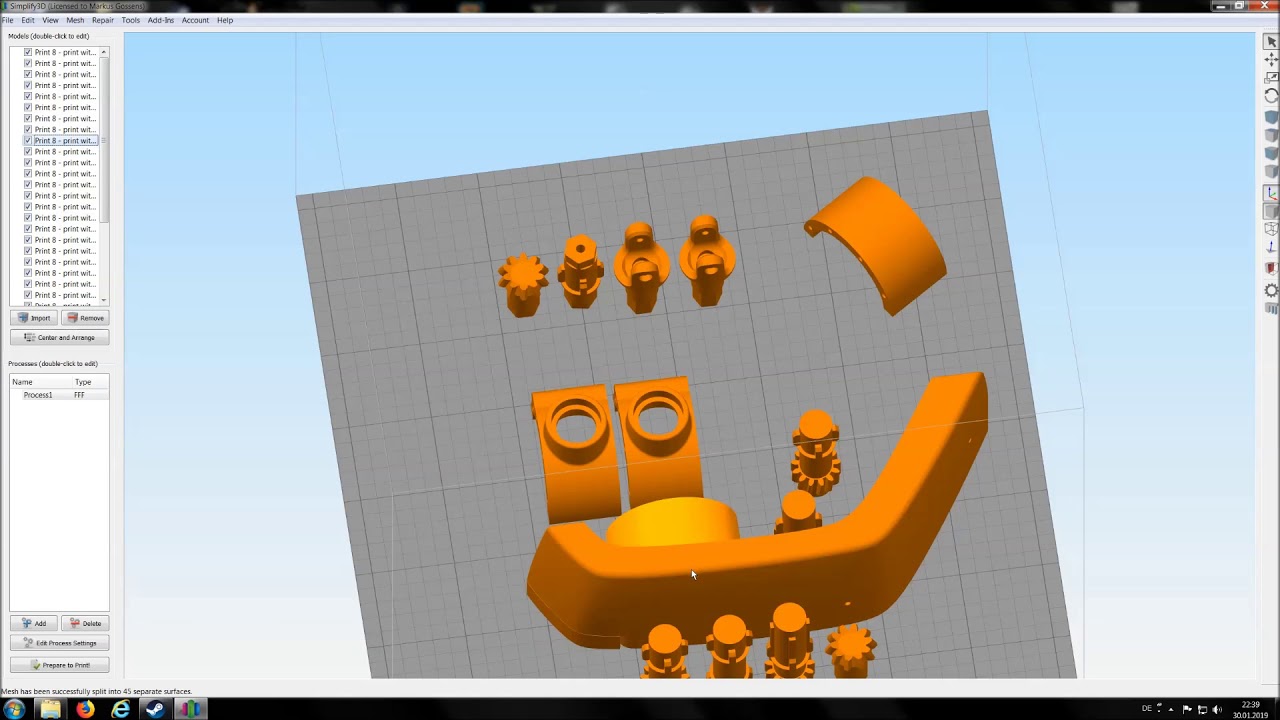Select the Process1 row

59,395
